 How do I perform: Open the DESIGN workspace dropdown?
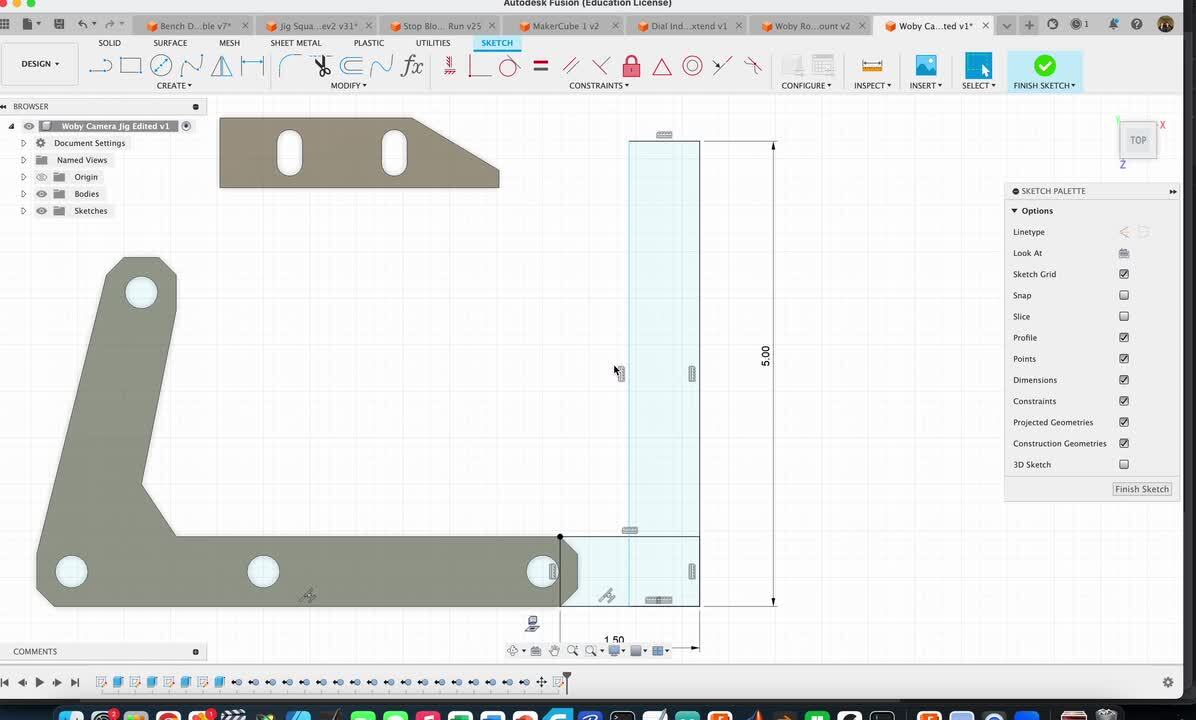click(40, 64)
